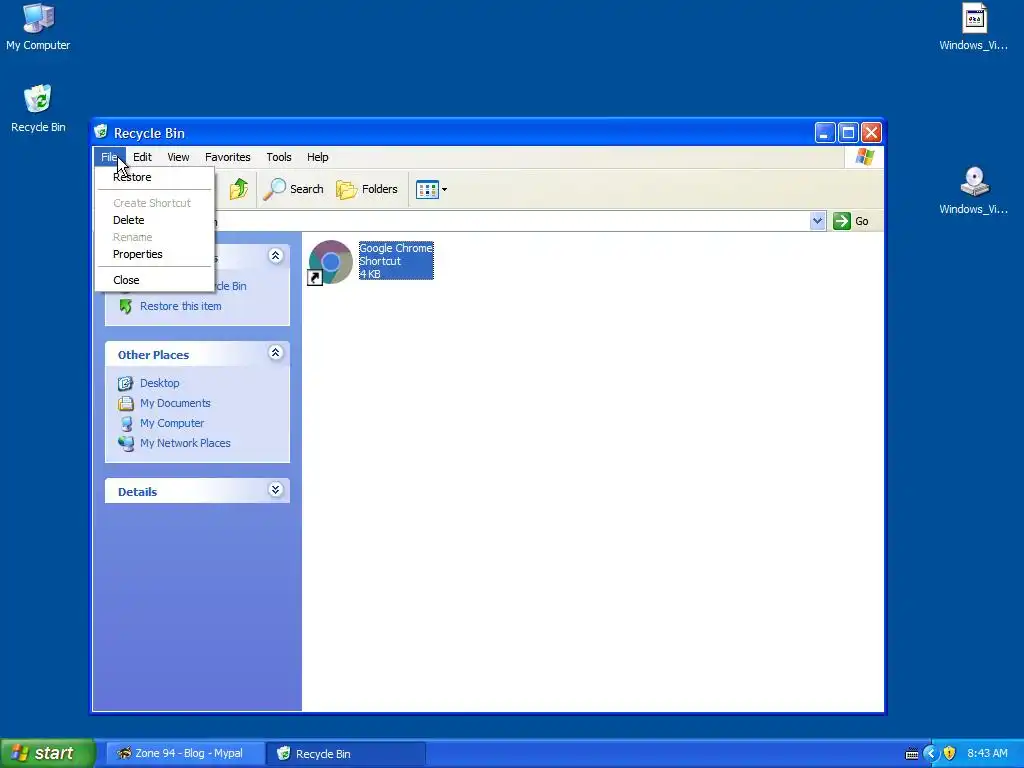Go to Desktop in Other Places

[x=159, y=383]
